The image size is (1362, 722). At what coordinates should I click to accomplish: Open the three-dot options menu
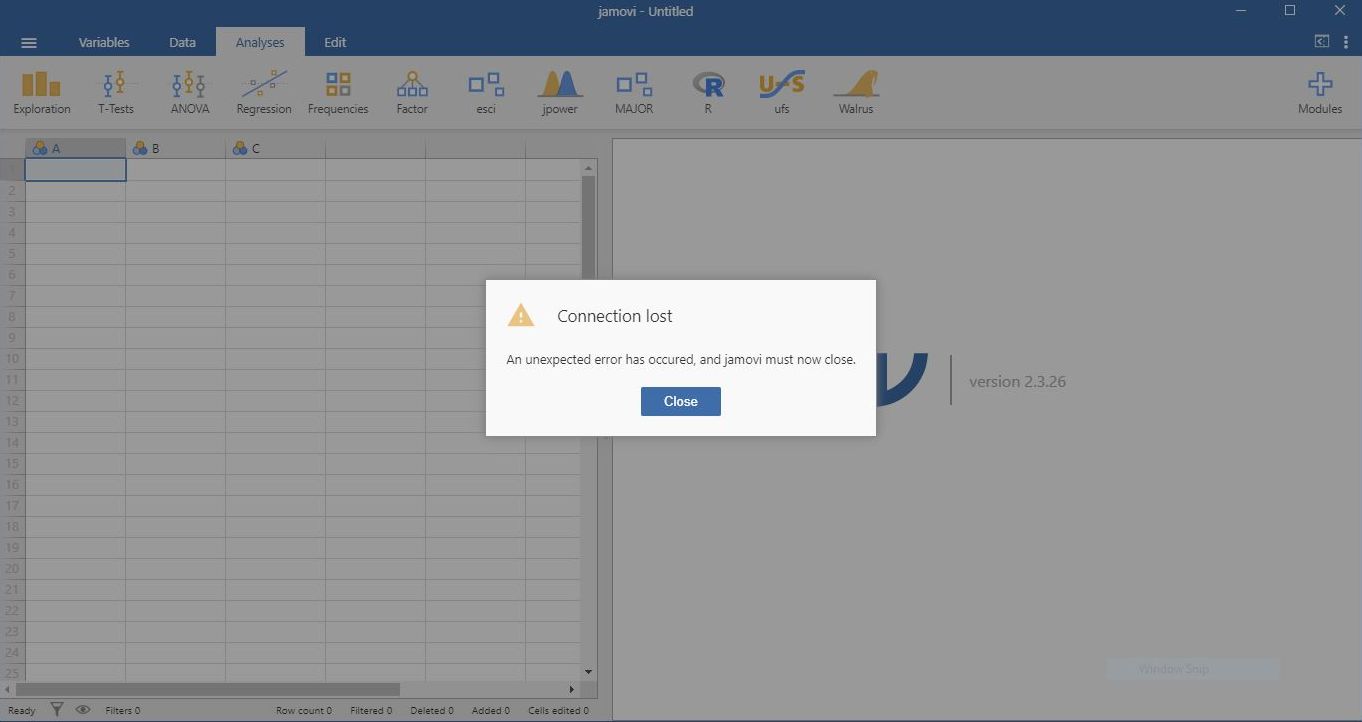point(1346,42)
